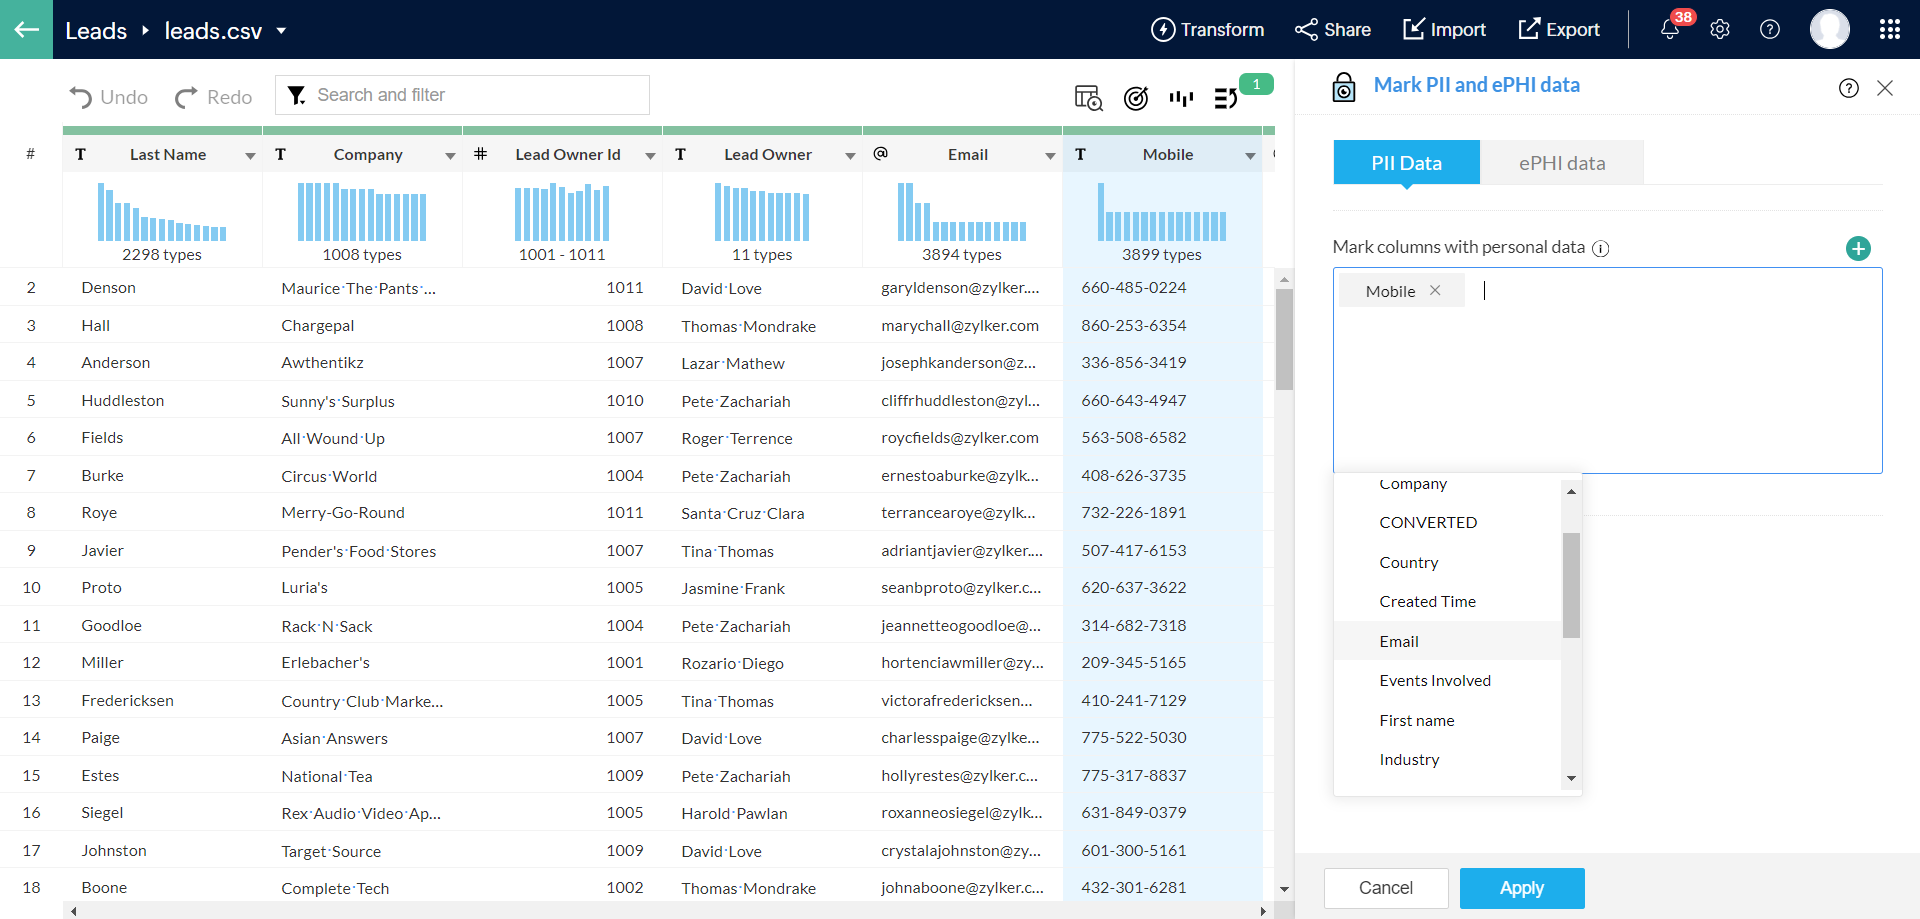Screen dimensions: 1920x919
Task: Remove the Mobile tag from selection
Action: pos(1435,291)
